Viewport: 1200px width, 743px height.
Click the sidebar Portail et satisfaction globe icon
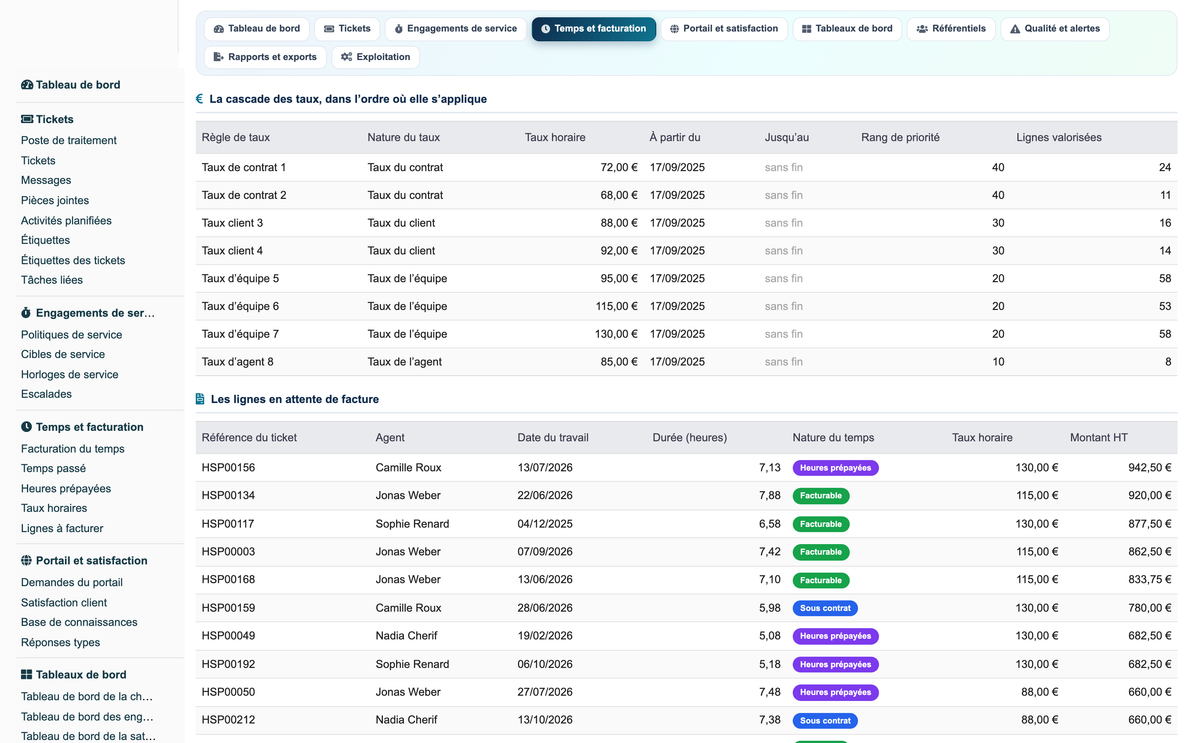pos(26,561)
